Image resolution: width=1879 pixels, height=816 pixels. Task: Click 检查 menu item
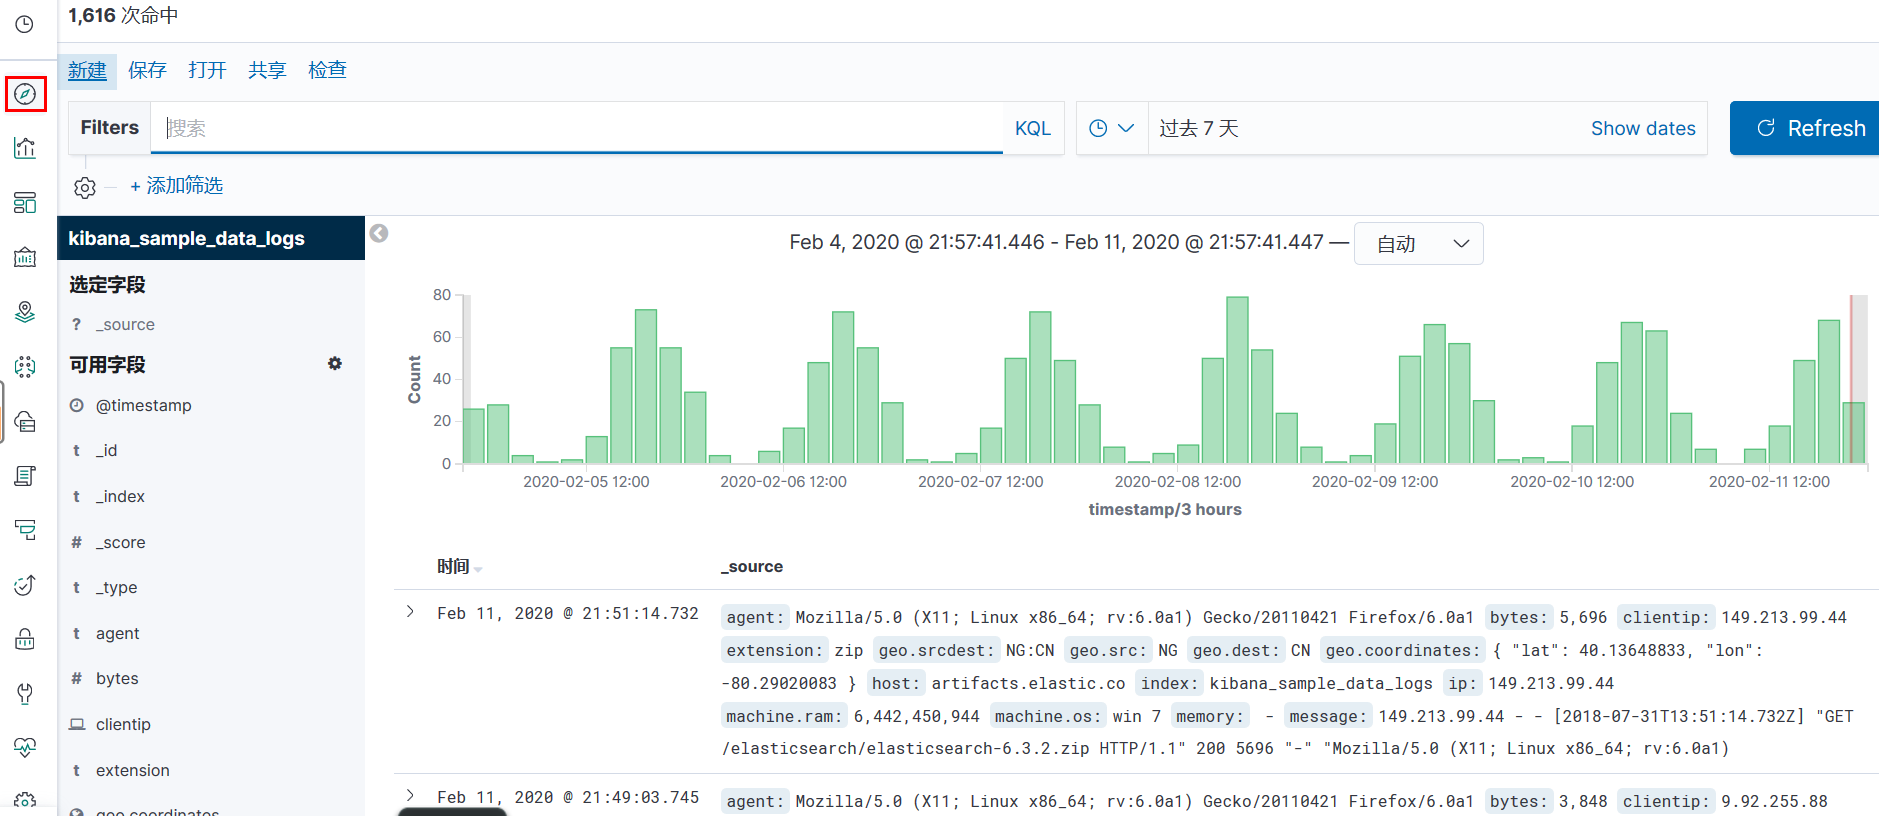coord(327,70)
